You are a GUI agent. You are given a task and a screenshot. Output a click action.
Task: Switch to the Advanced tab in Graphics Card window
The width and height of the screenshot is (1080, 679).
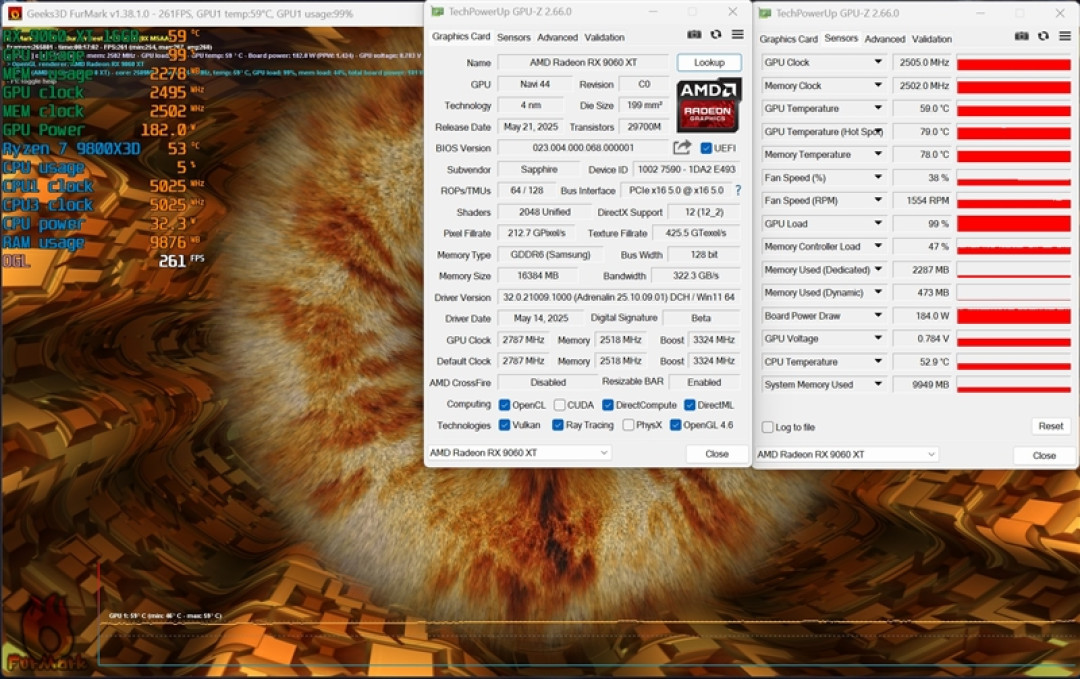coord(557,37)
